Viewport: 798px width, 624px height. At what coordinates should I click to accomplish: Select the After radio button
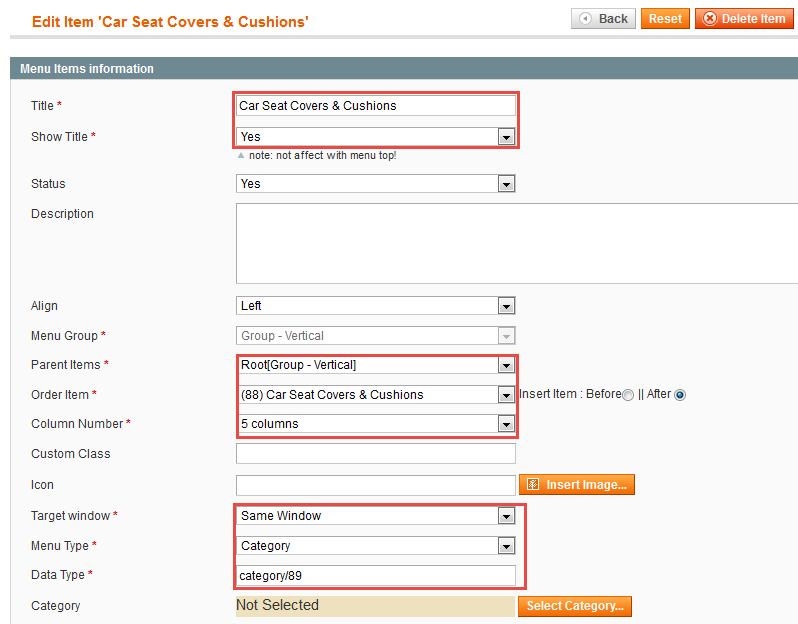(x=680, y=395)
